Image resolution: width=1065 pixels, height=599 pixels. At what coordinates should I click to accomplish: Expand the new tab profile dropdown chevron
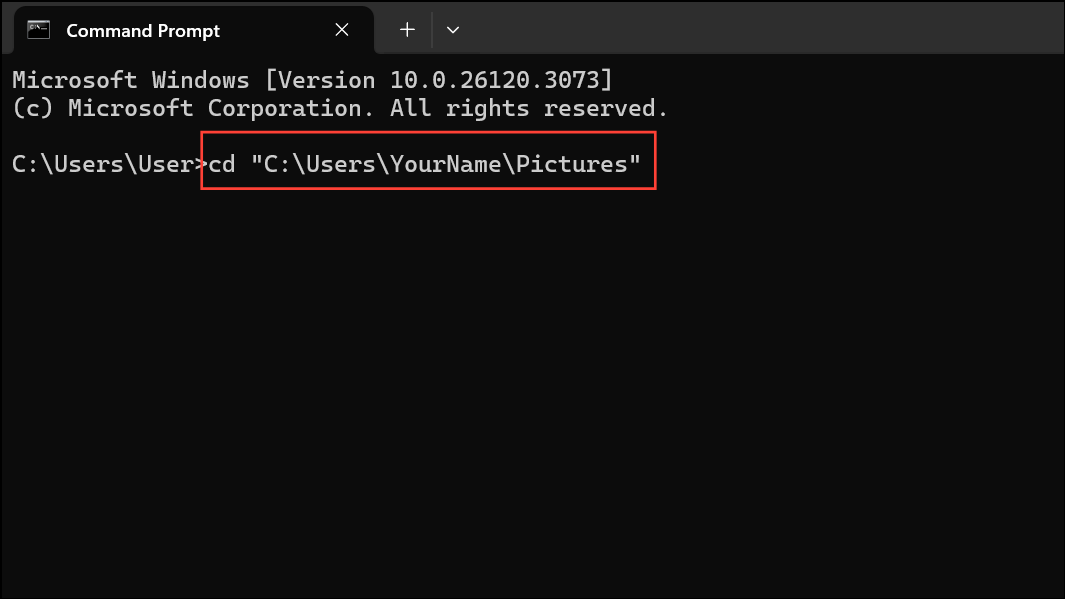click(453, 30)
